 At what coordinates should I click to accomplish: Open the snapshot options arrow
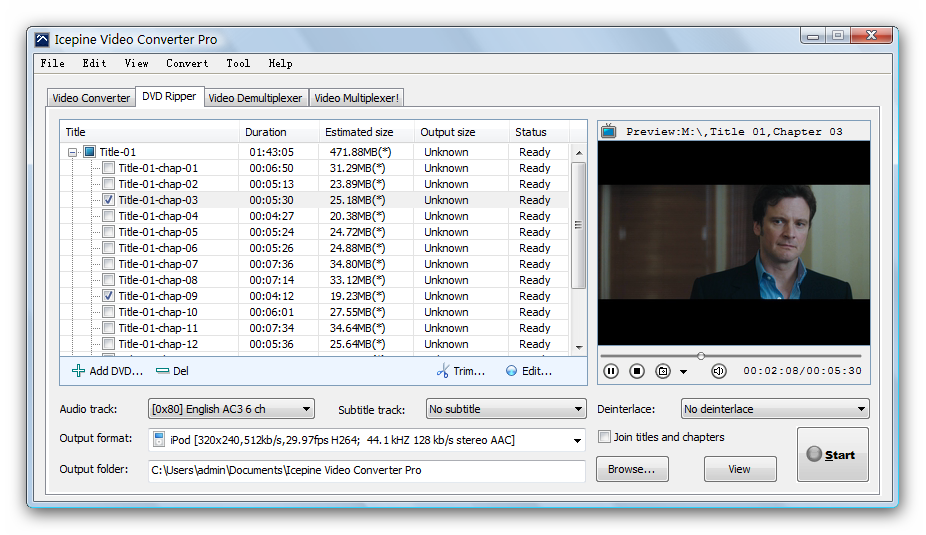(x=683, y=371)
